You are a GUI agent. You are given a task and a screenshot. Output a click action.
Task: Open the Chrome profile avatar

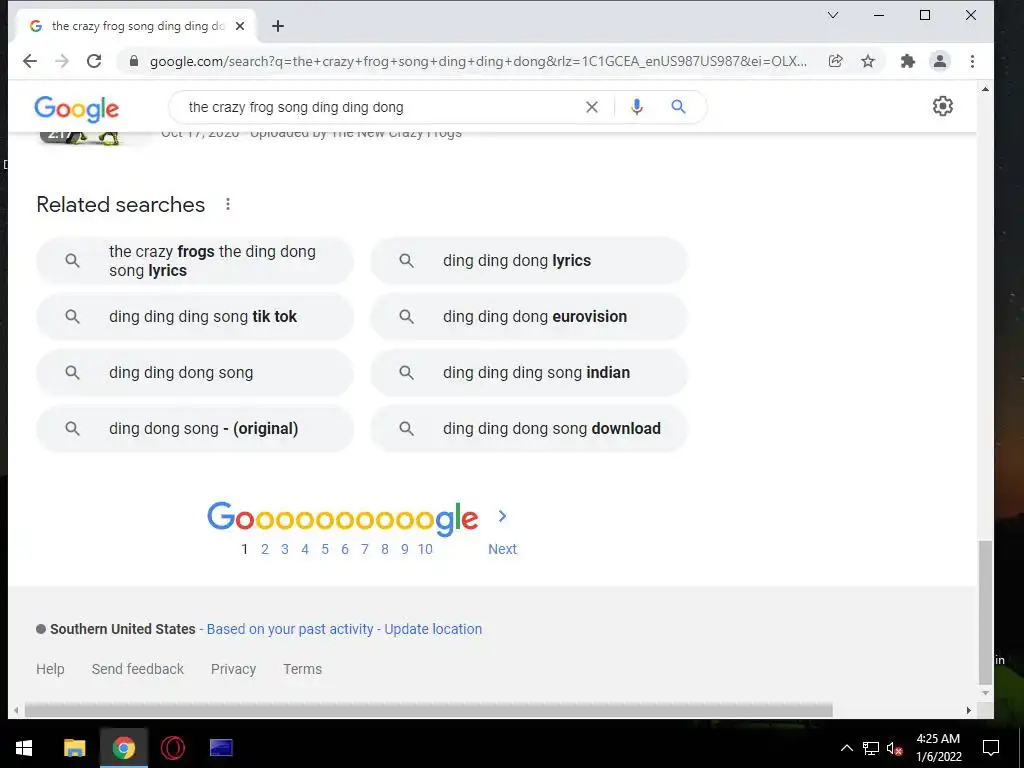coord(940,61)
